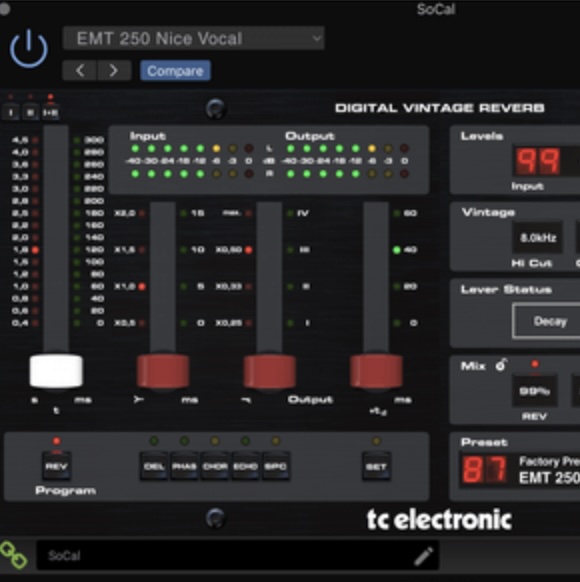
Task: Click the white decay time fader cap
Action: pyautogui.click(x=56, y=371)
